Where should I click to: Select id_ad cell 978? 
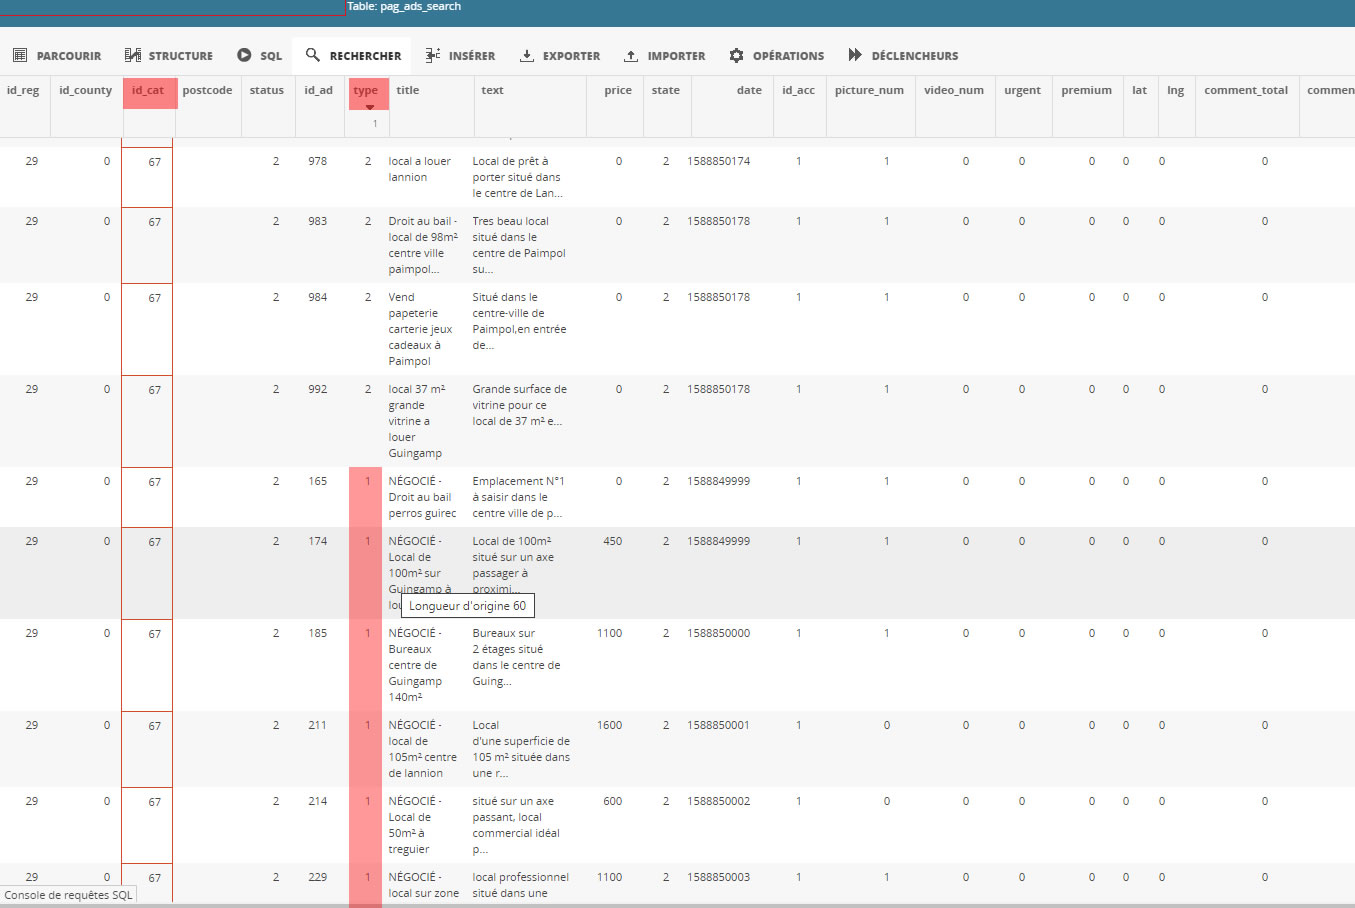pos(317,161)
